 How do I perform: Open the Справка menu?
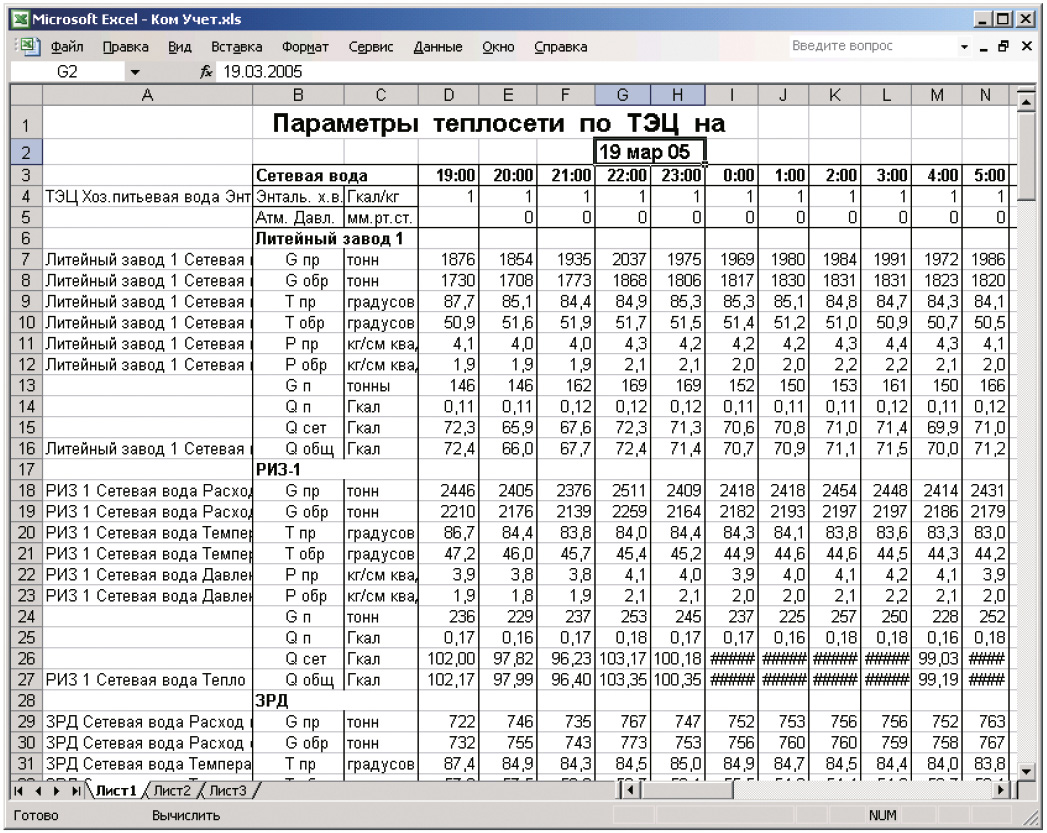pos(561,47)
